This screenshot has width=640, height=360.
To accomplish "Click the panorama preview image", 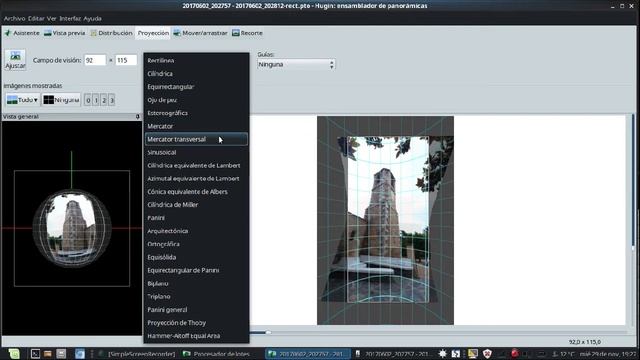I will coord(385,220).
